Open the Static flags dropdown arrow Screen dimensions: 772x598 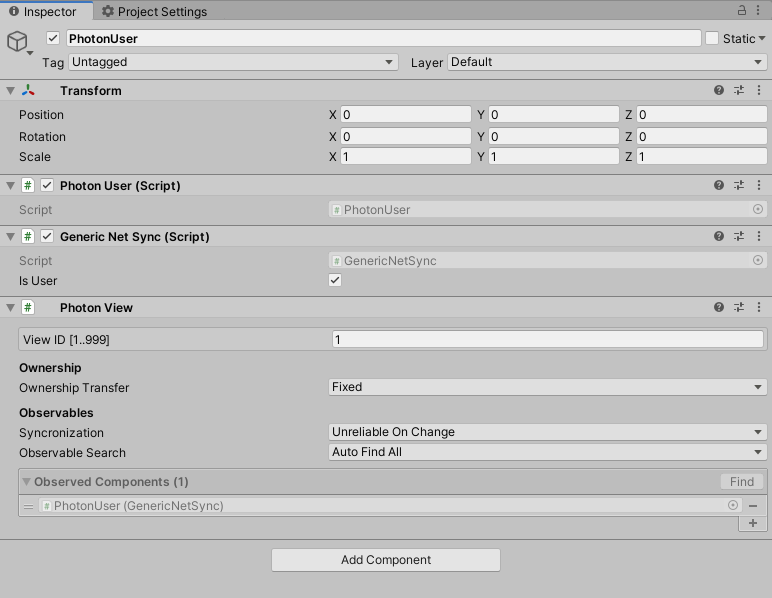point(762,38)
